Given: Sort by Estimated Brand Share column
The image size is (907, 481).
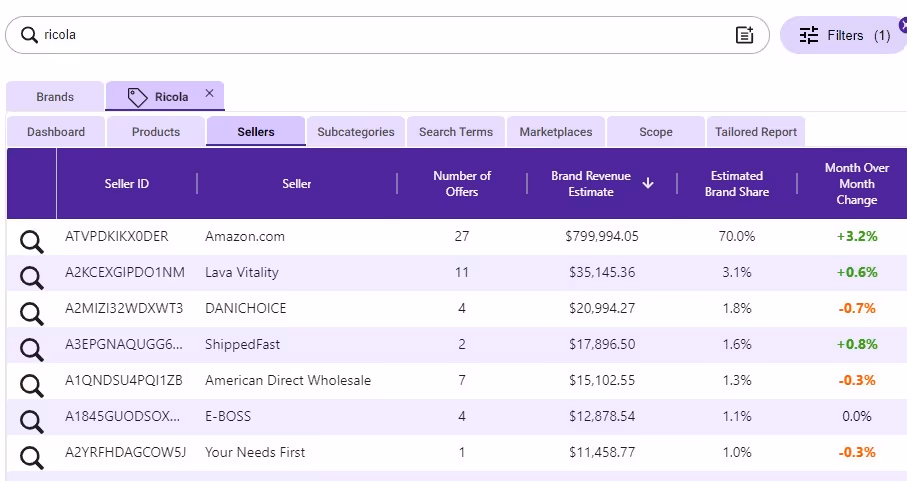Looking at the screenshot, I should tap(737, 184).
